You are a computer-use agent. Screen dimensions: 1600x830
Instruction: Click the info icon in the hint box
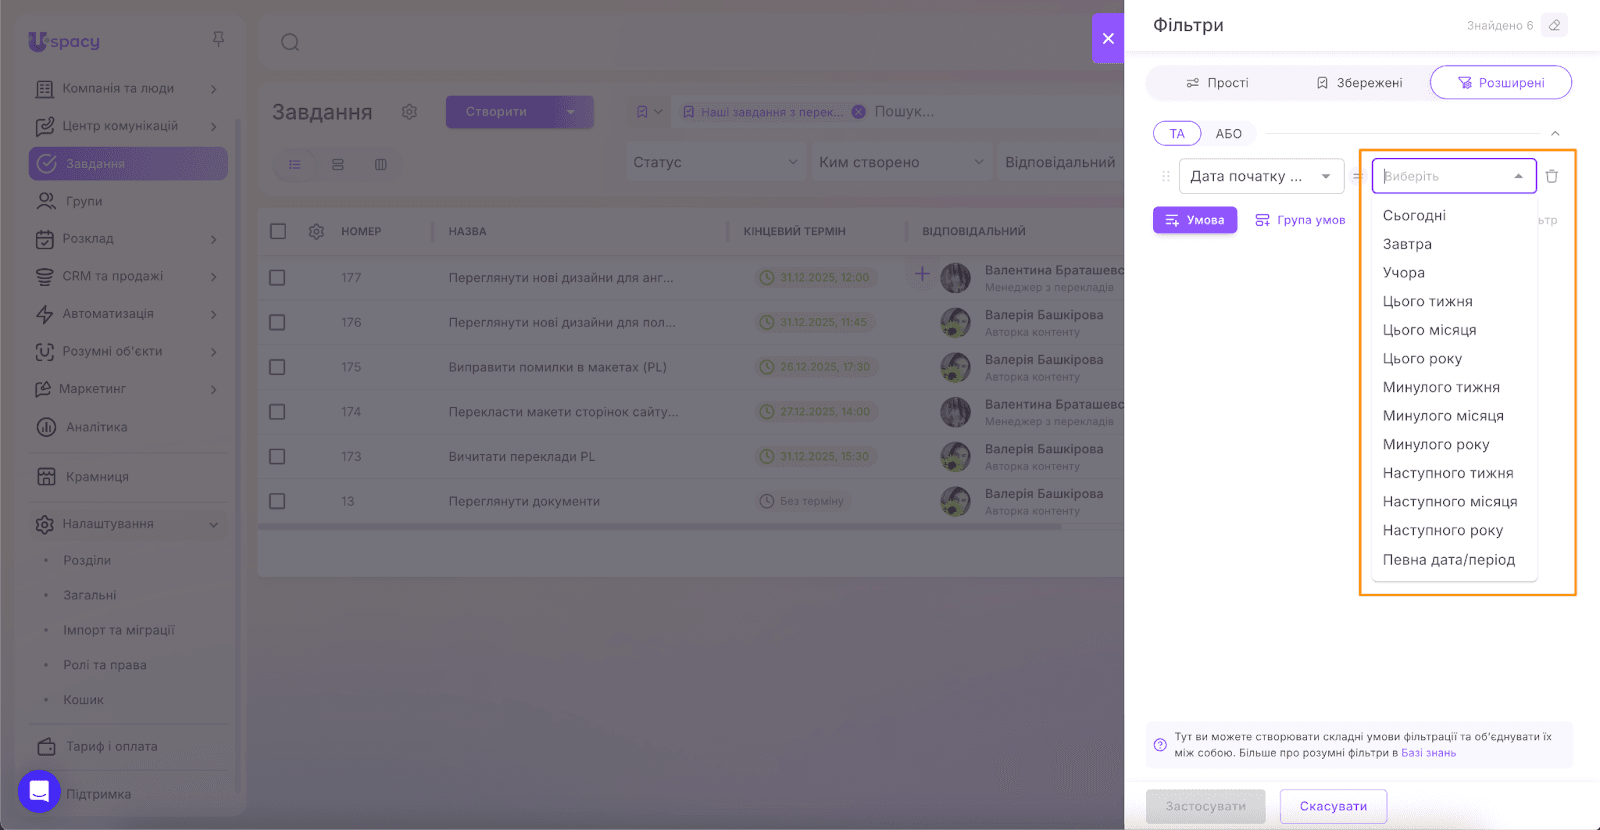[x=1160, y=745]
